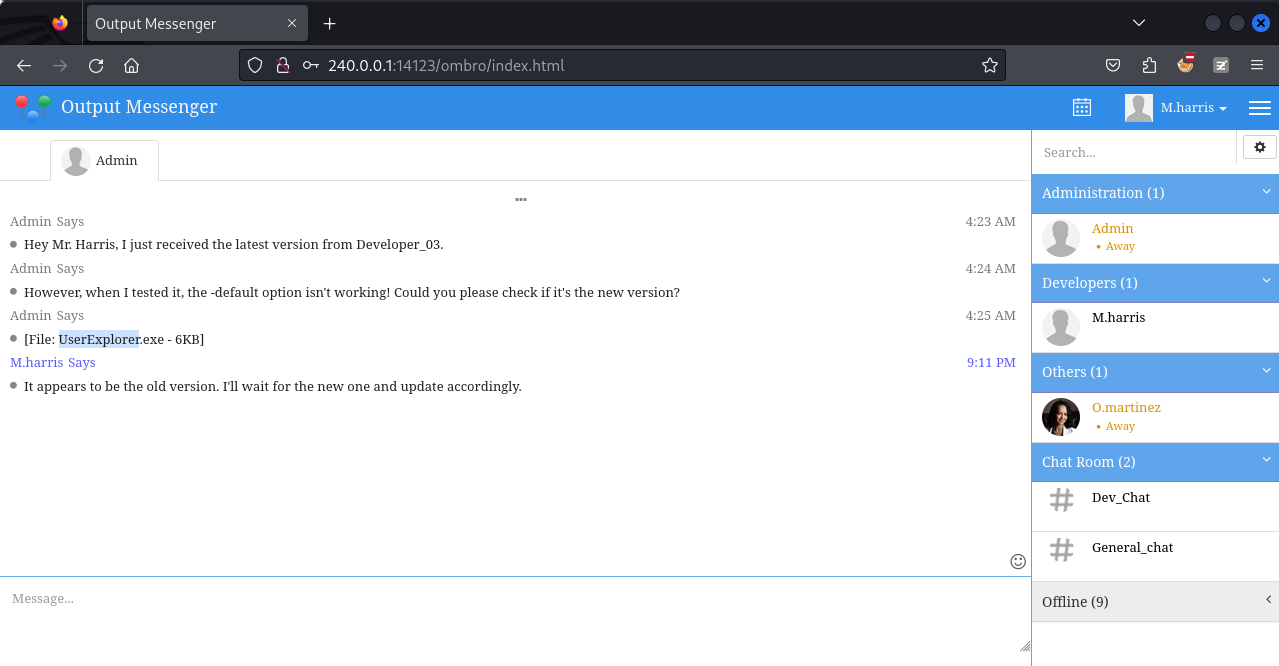Click the browser address bar URL
This screenshot has height=666, width=1279.
click(446, 65)
